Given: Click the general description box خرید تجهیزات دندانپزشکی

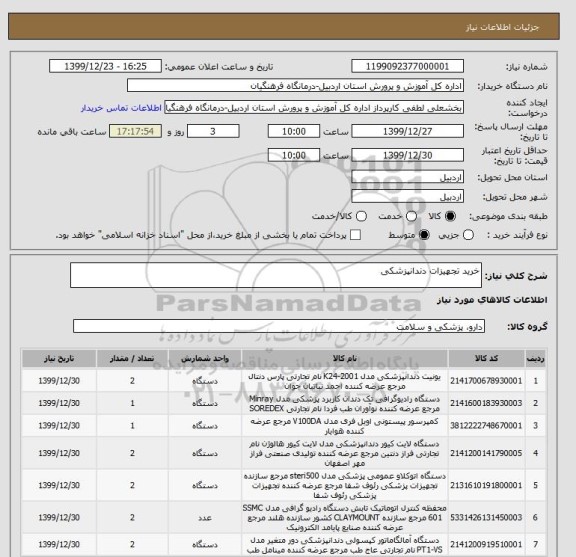Looking at the screenshot, I should 276,275.
